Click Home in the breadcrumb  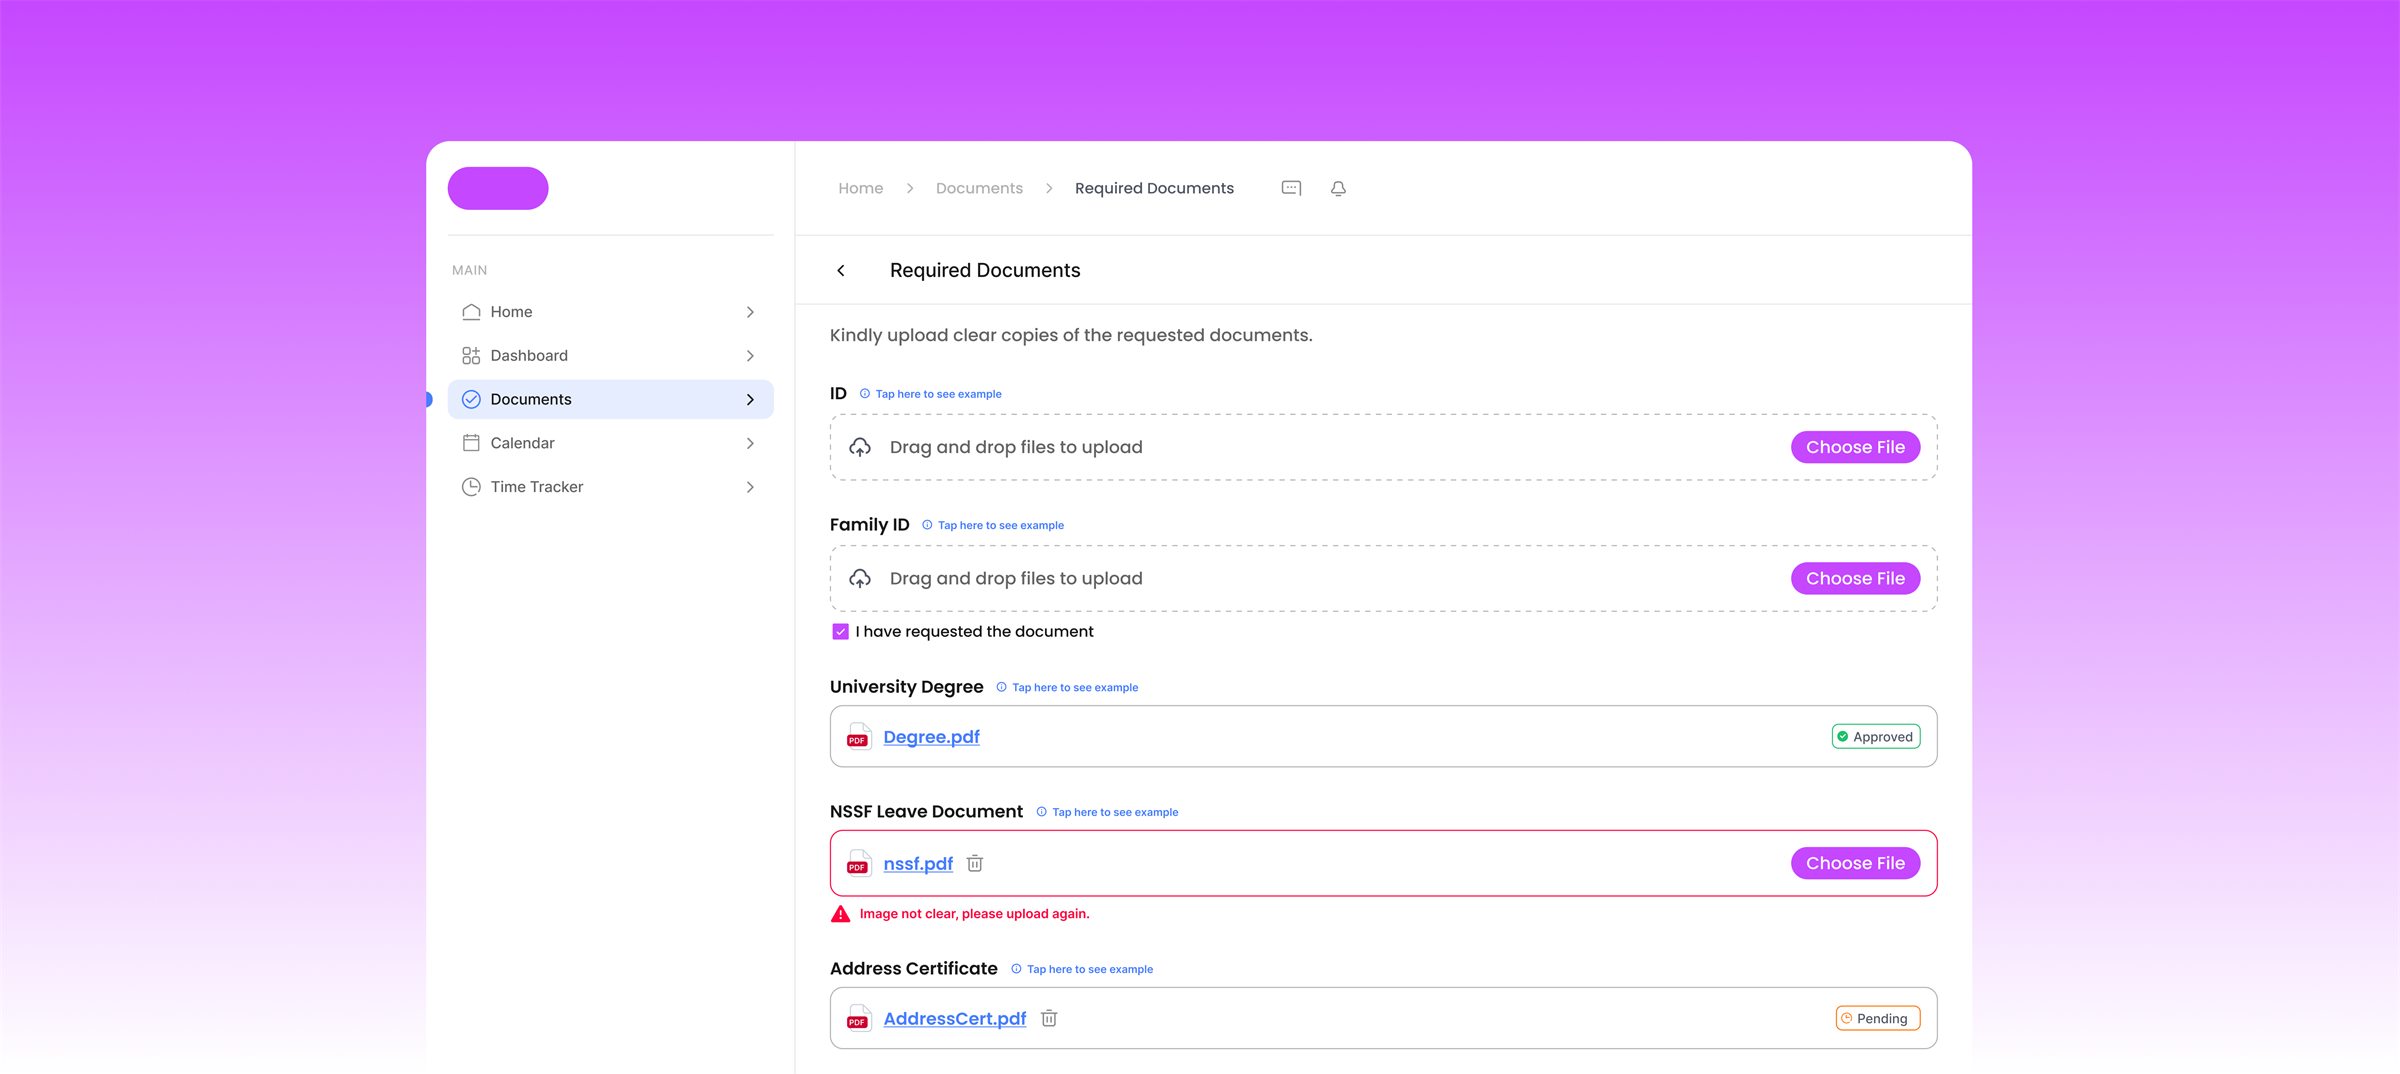pyautogui.click(x=860, y=188)
